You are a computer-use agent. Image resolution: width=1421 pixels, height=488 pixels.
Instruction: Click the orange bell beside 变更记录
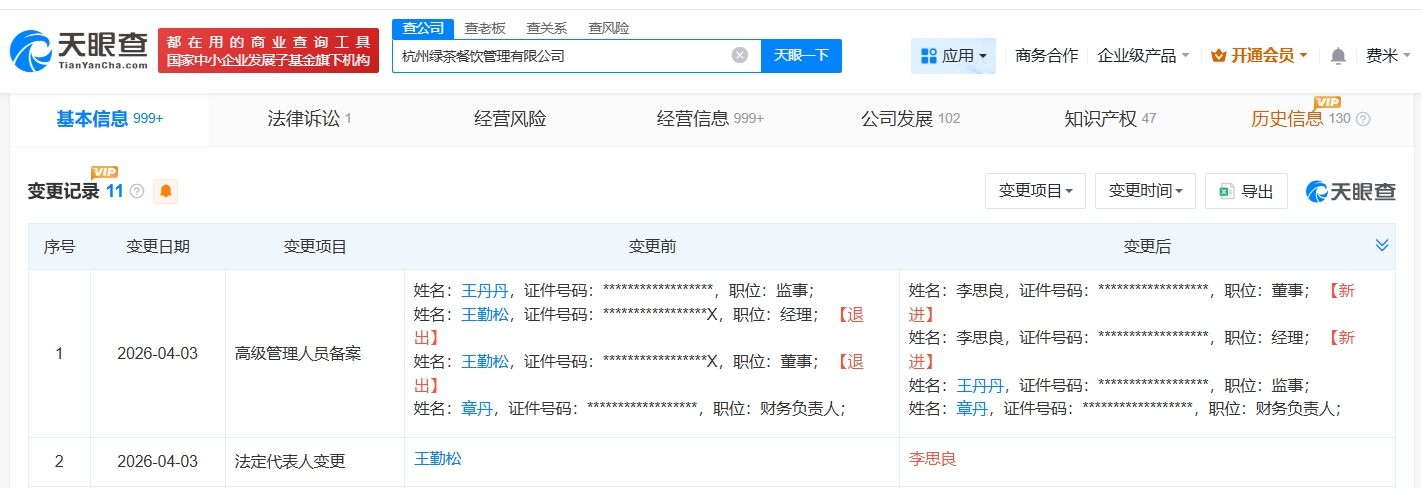[x=165, y=191]
